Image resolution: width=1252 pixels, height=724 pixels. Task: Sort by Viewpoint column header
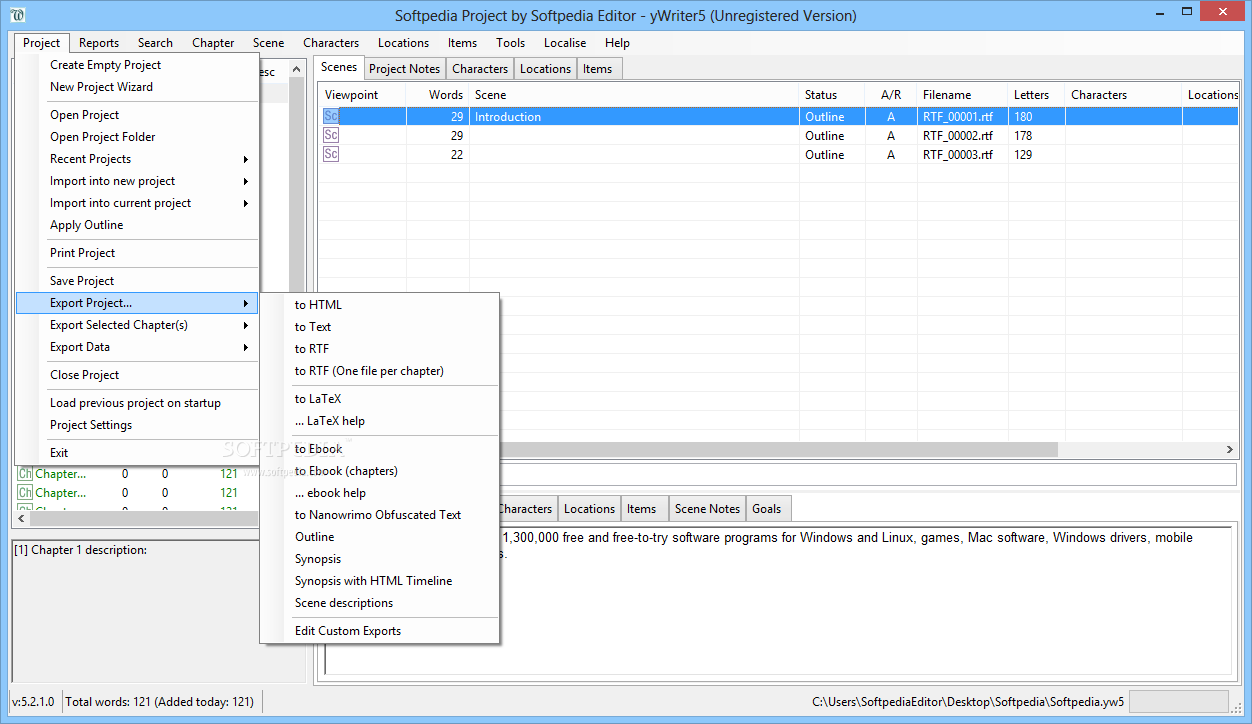[363, 95]
